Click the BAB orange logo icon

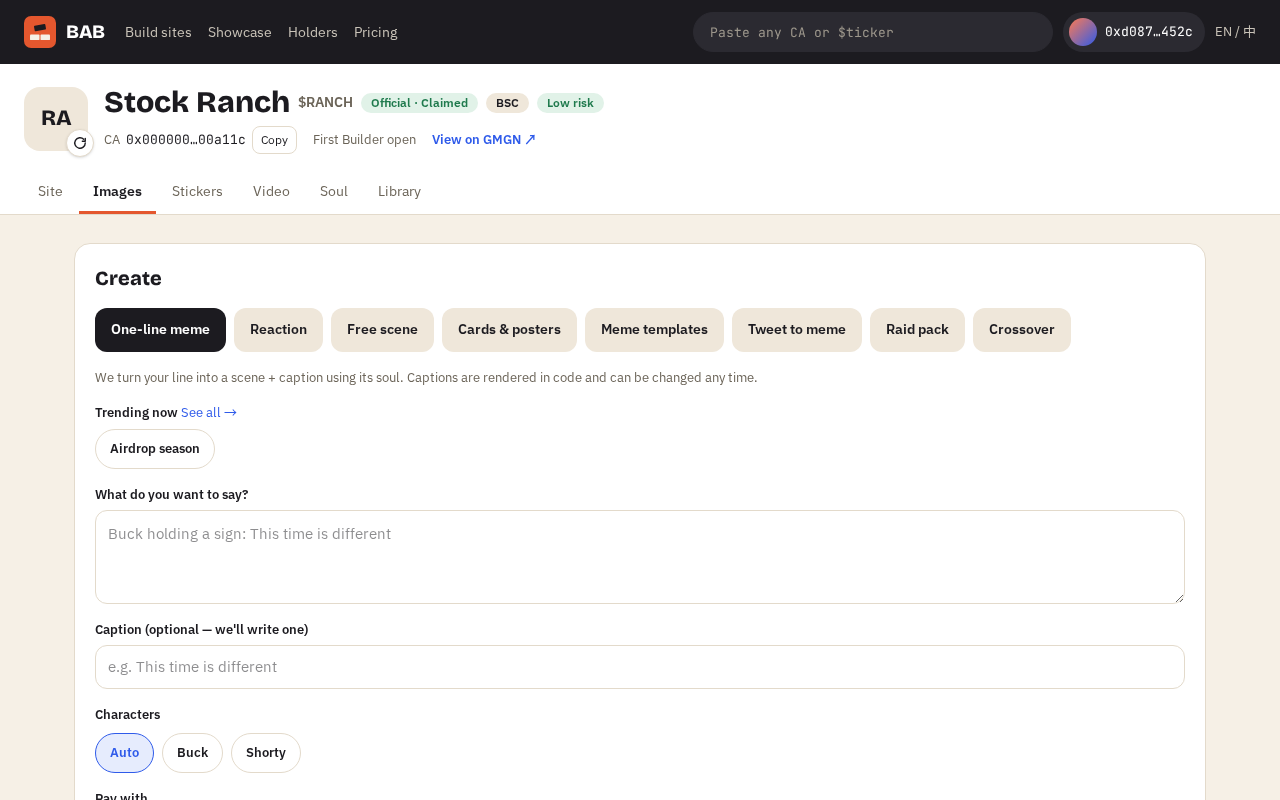(x=40, y=32)
